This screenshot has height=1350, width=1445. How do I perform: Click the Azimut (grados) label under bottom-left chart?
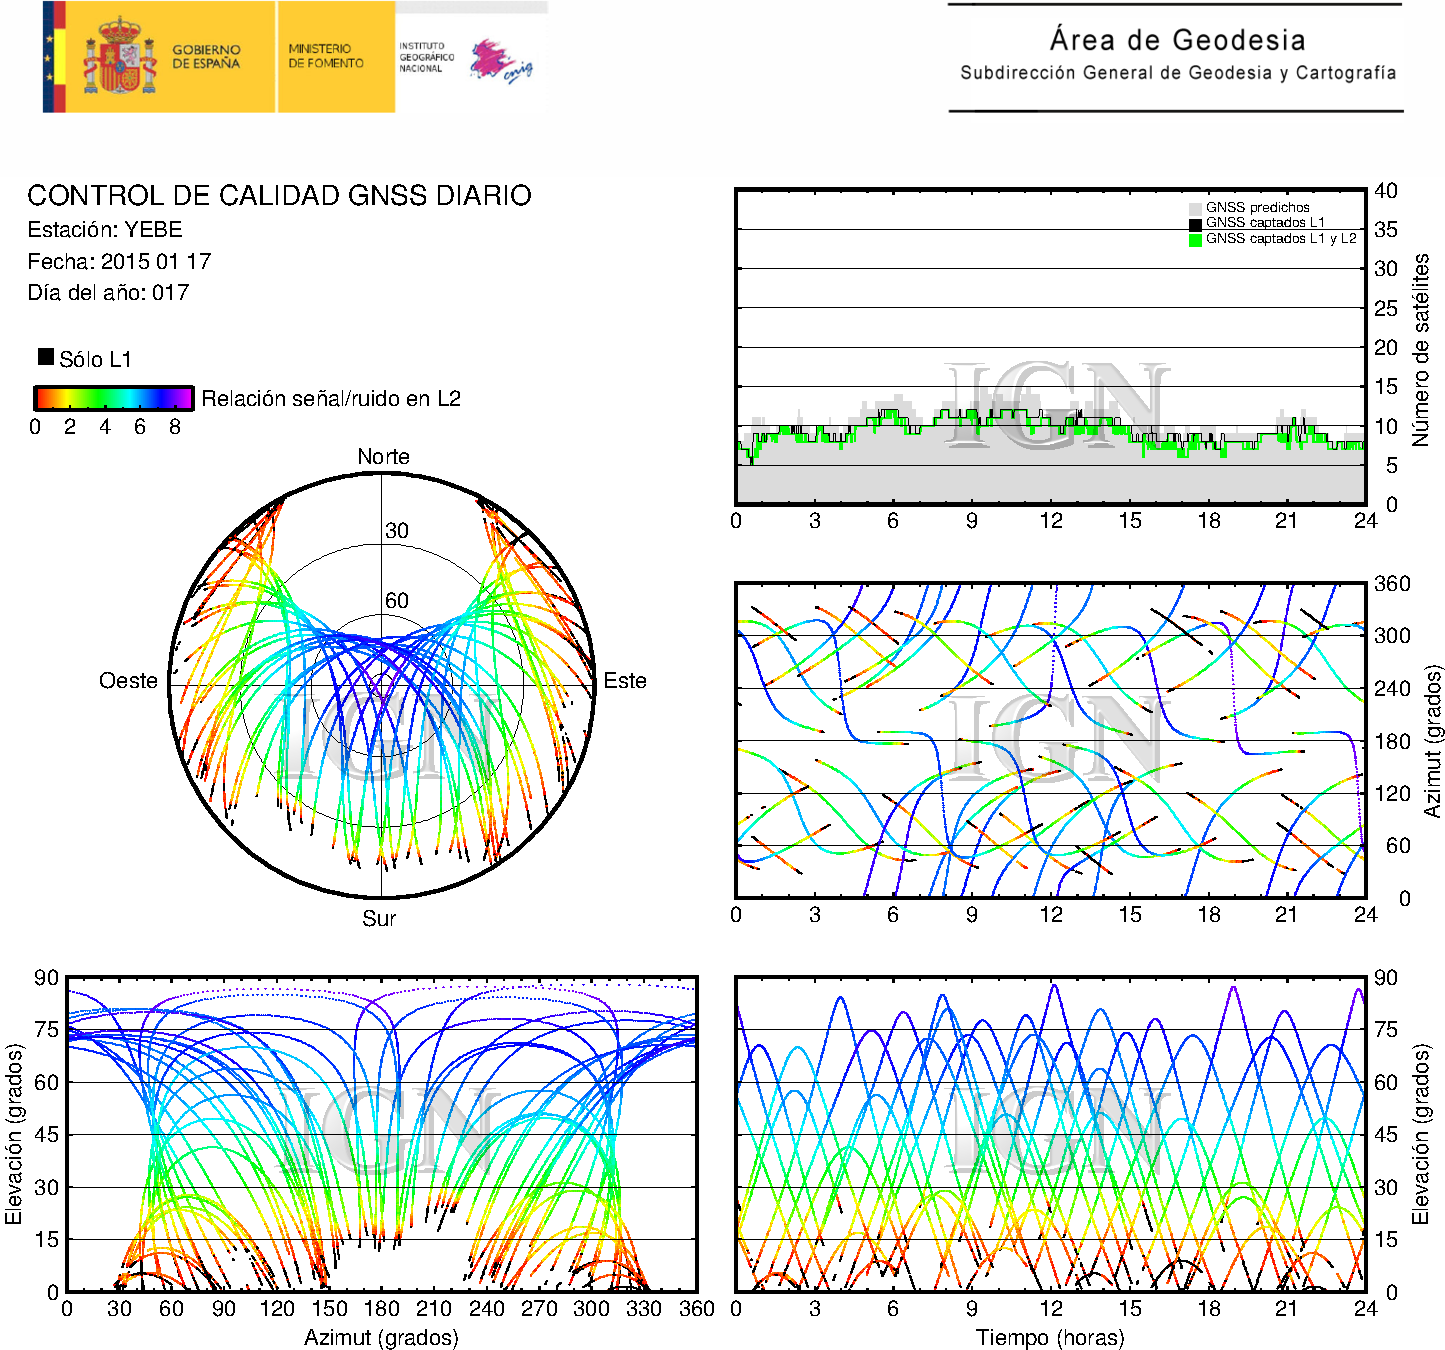coord(381,1337)
